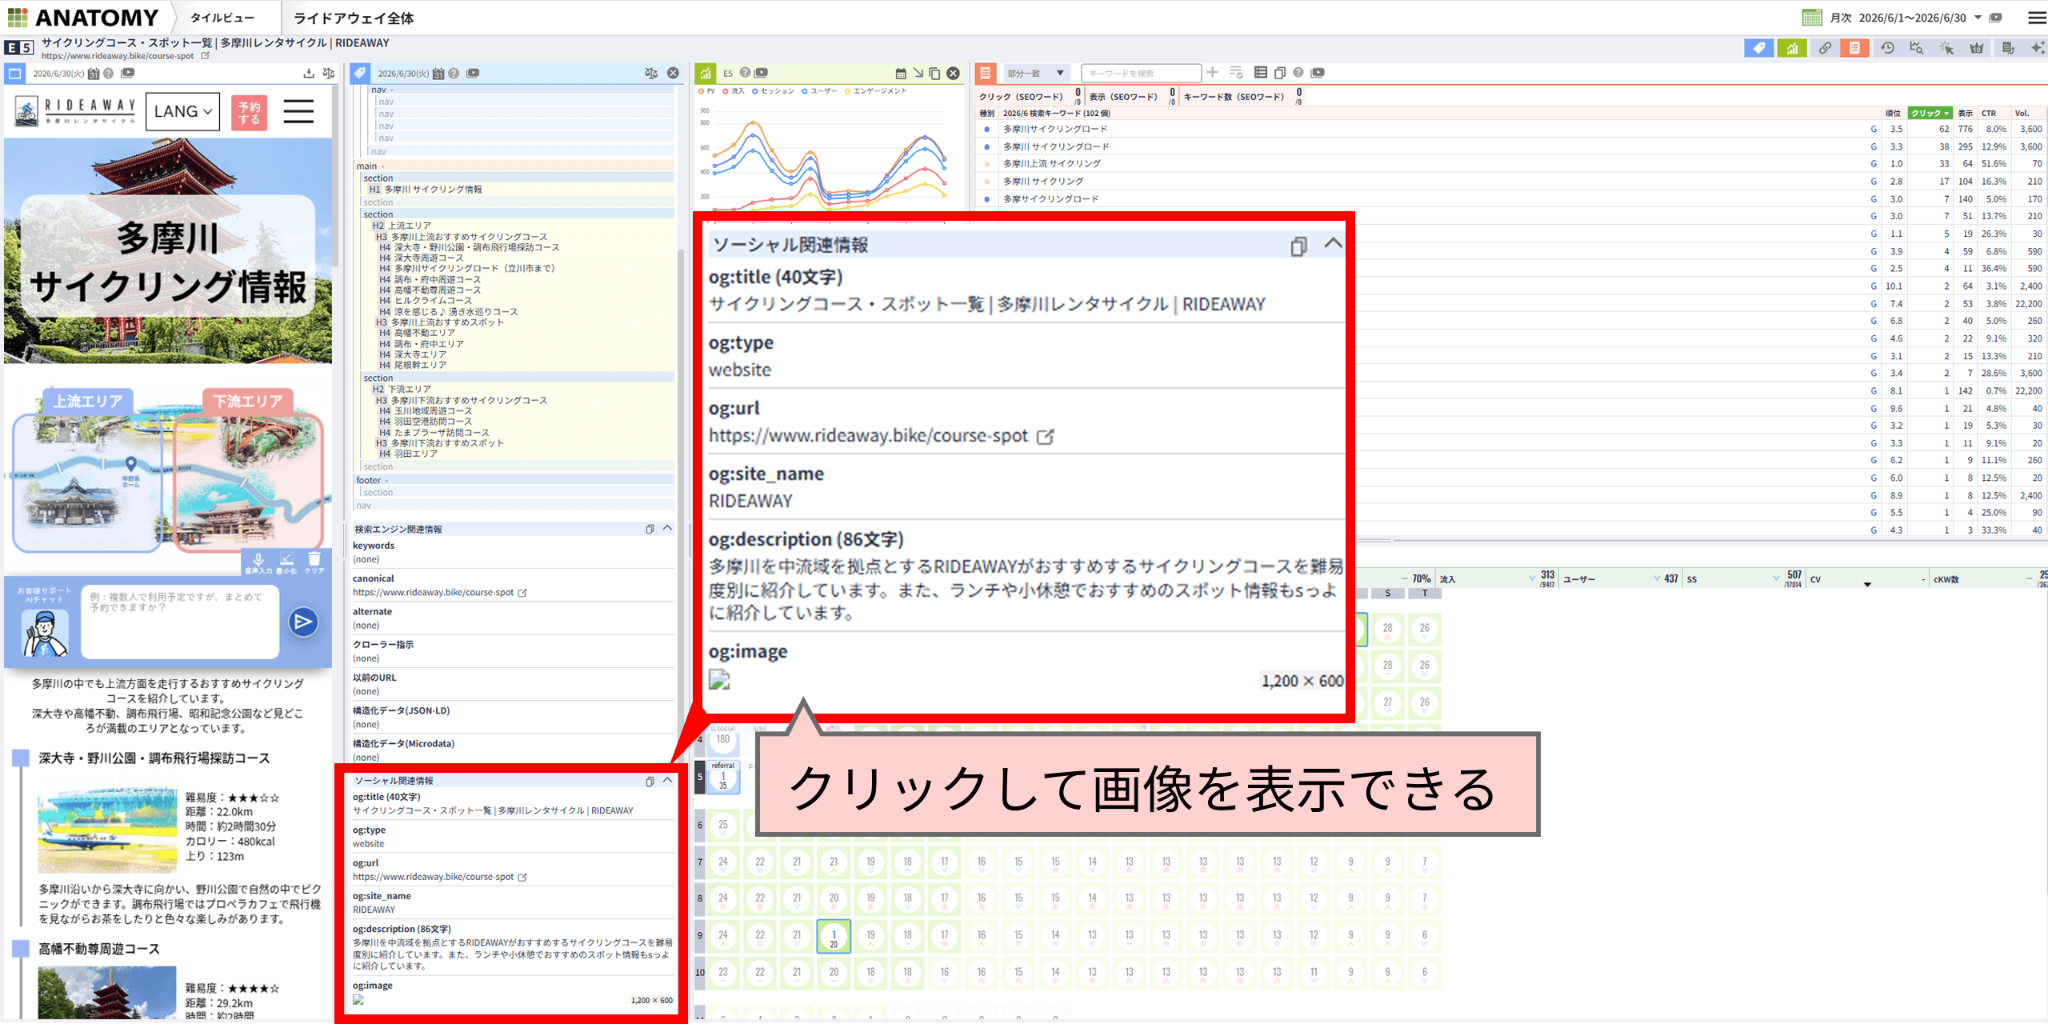This screenshot has width=2048, height=1024.
Task: Open the crown top-10 ranking icon
Action: point(1976,48)
